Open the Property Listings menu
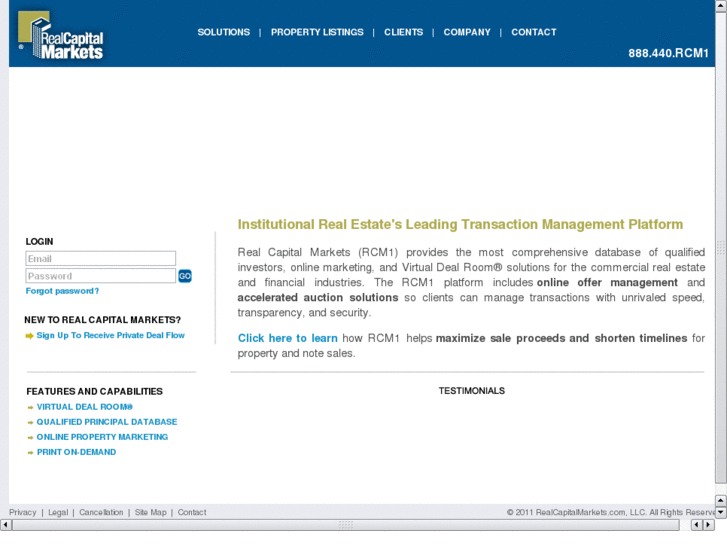This screenshot has width=727, height=545. point(317,32)
